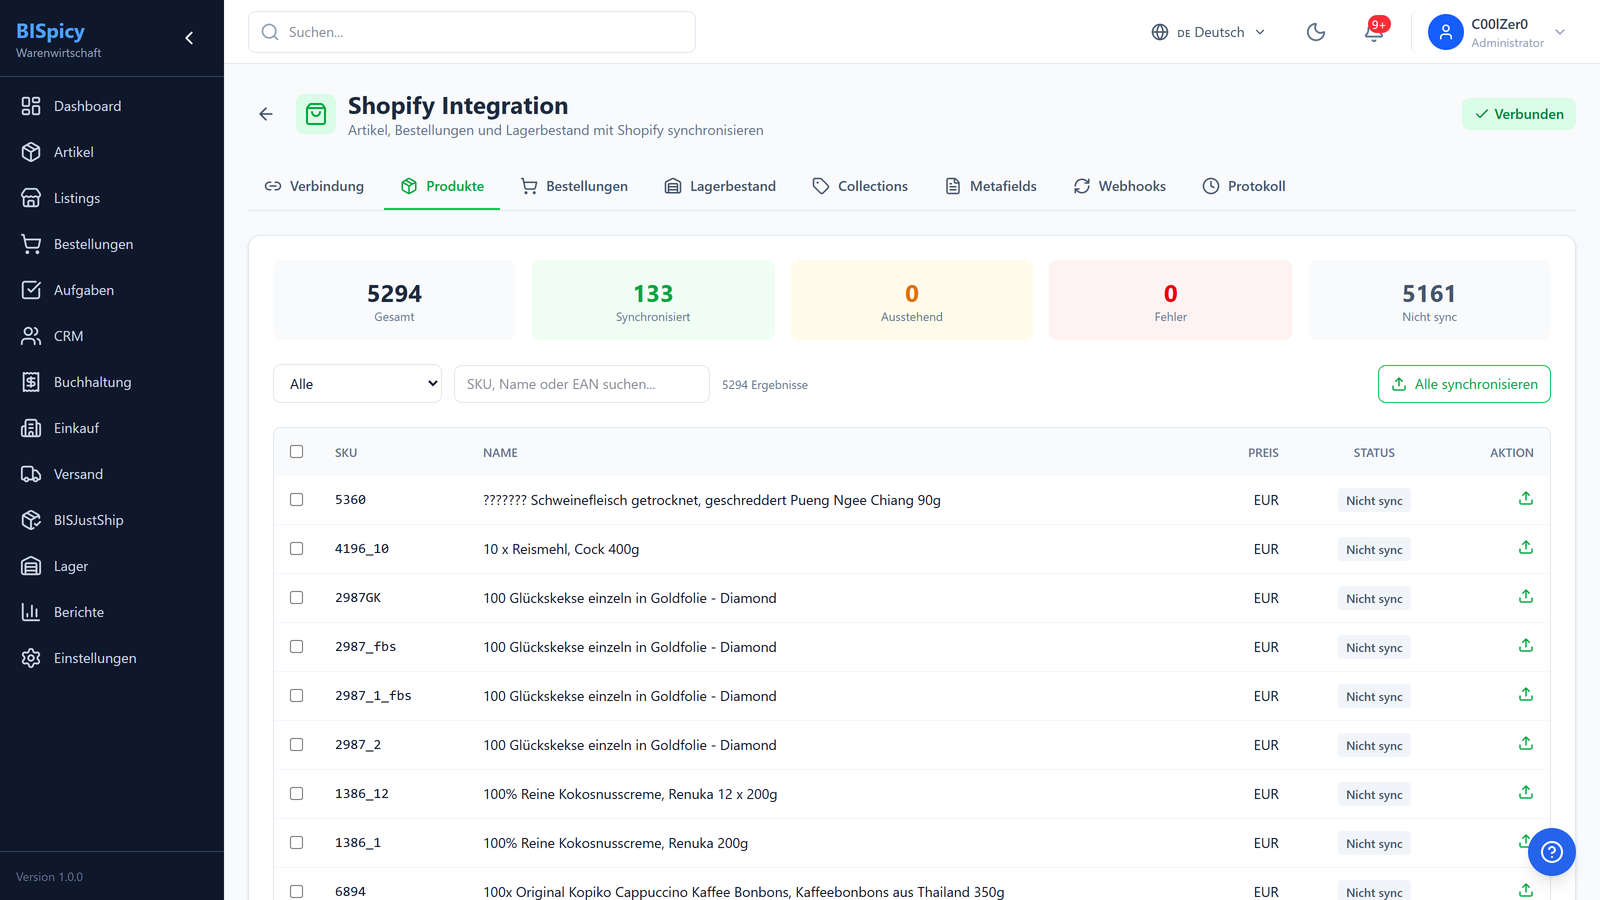Open BISJustShip from the sidebar

(88, 520)
